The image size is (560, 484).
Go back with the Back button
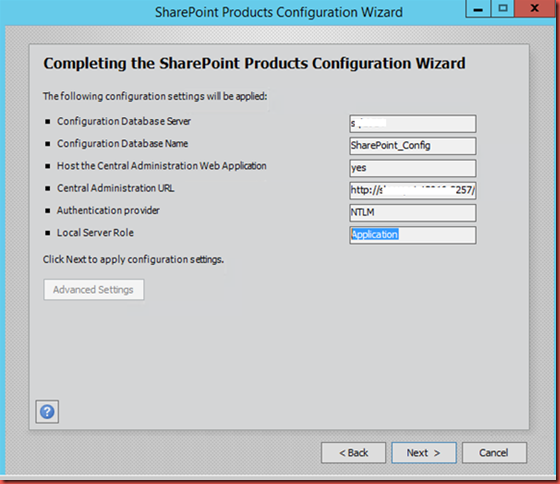[354, 453]
